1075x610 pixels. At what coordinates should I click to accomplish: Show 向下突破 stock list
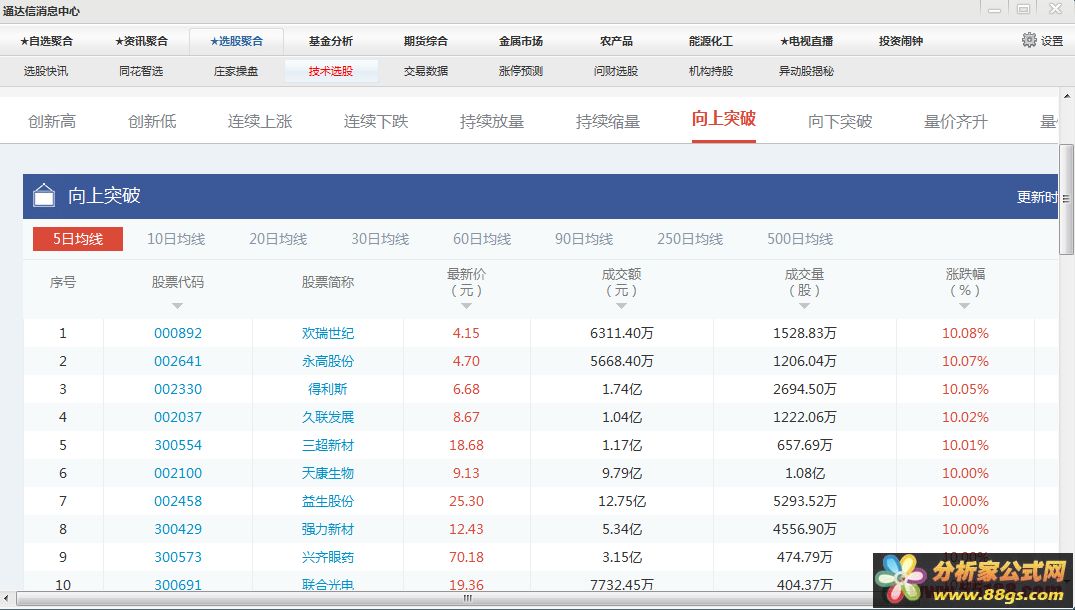(840, 122)
